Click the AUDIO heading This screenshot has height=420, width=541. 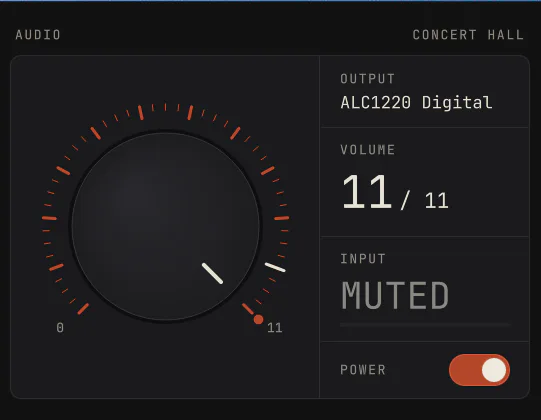38,35
